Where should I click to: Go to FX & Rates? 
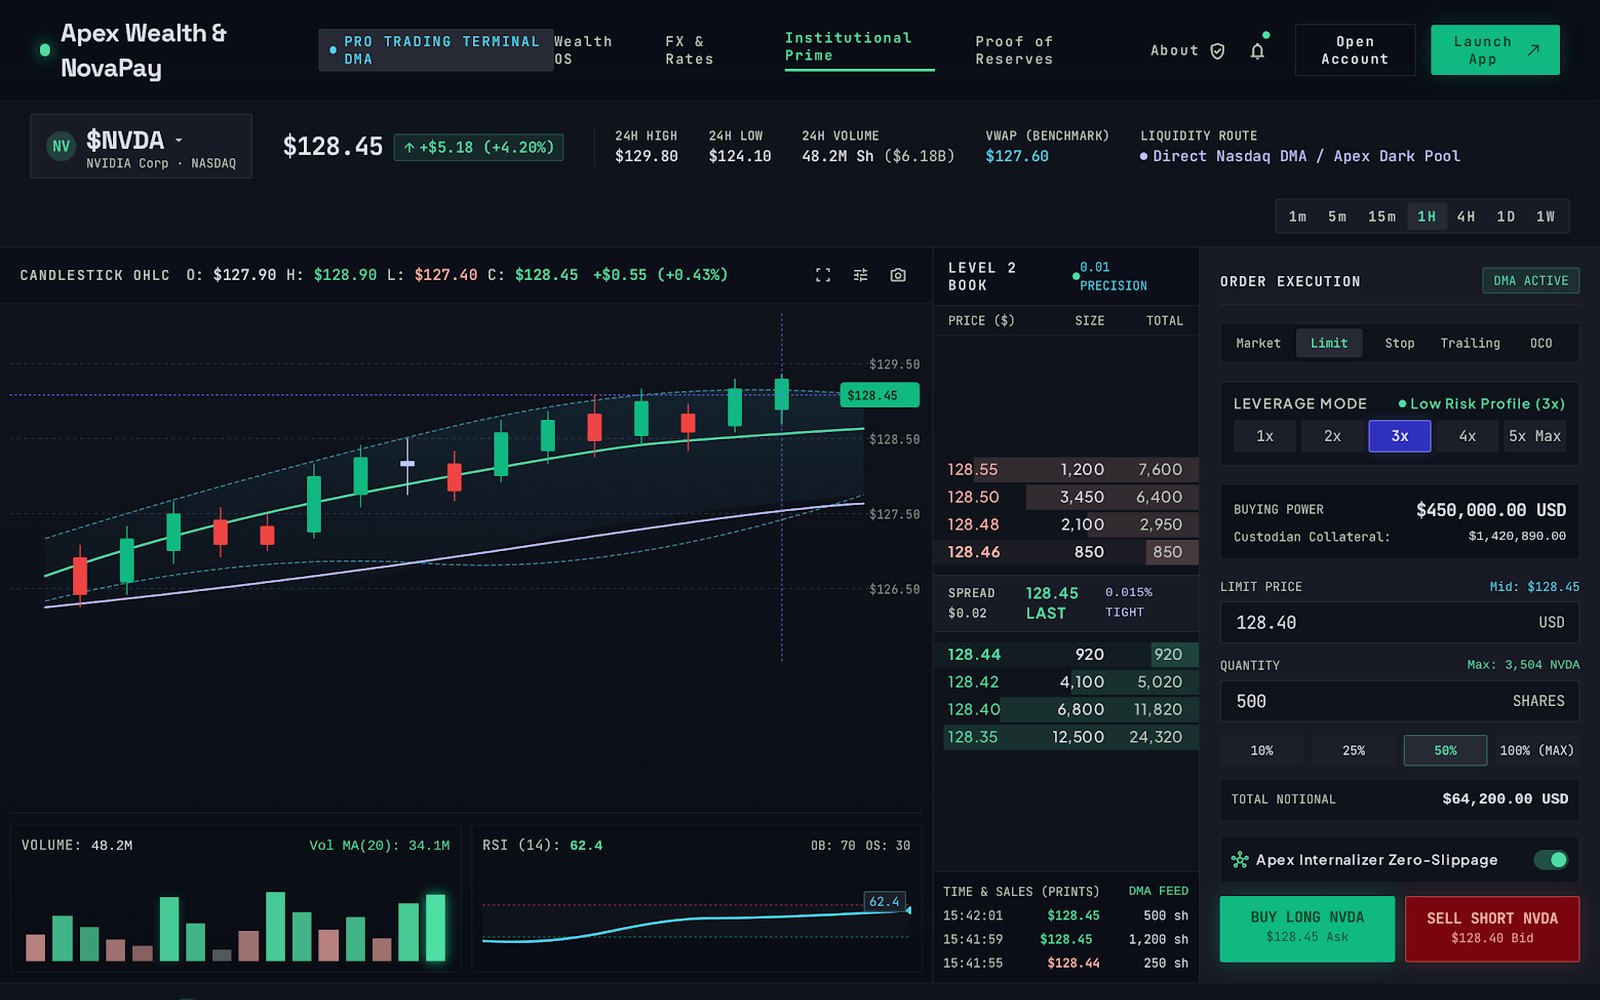pyautogui.click(x=689, y=50)
